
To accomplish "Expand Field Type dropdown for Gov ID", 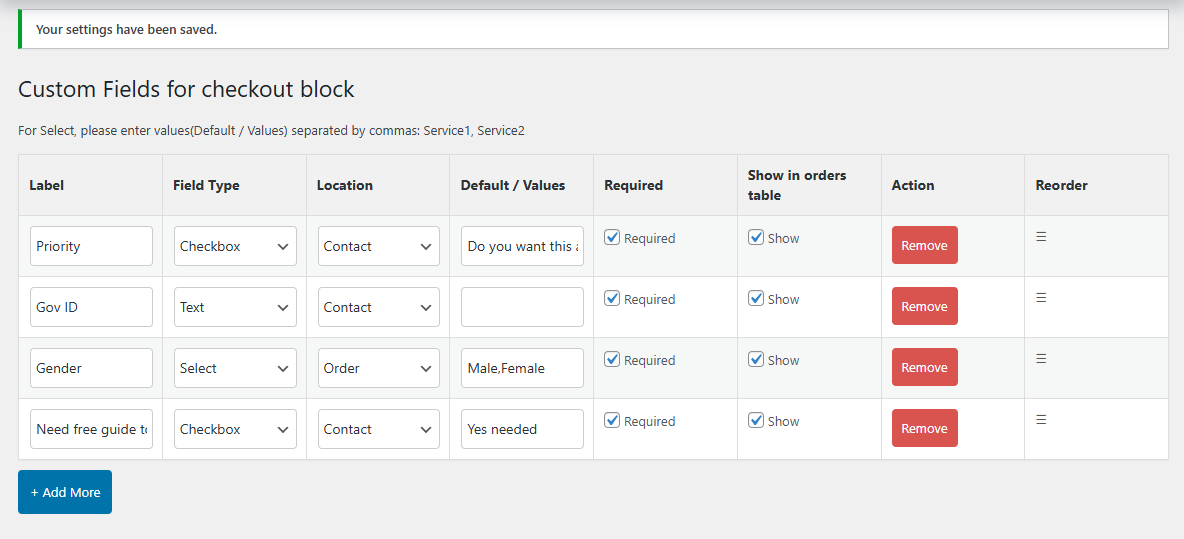I will (x=235, y=307).
